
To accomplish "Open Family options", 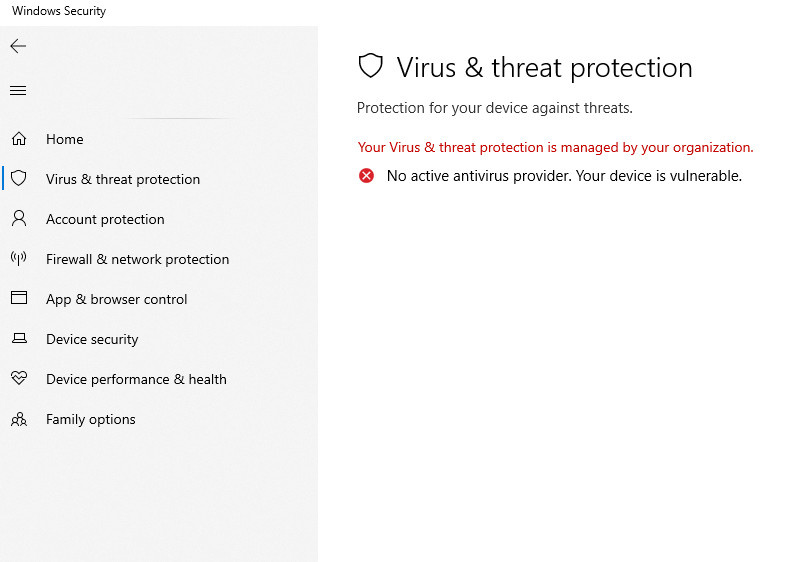I will click(x=91, y=419).
